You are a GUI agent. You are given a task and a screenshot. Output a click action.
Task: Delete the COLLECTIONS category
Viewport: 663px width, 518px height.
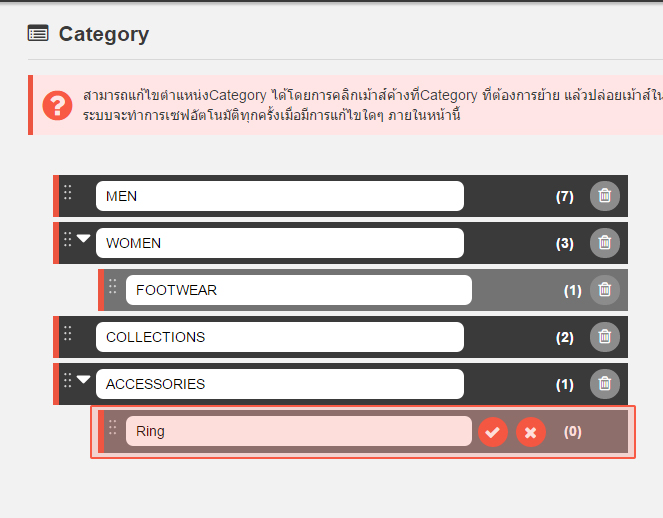tap(604, 337)
